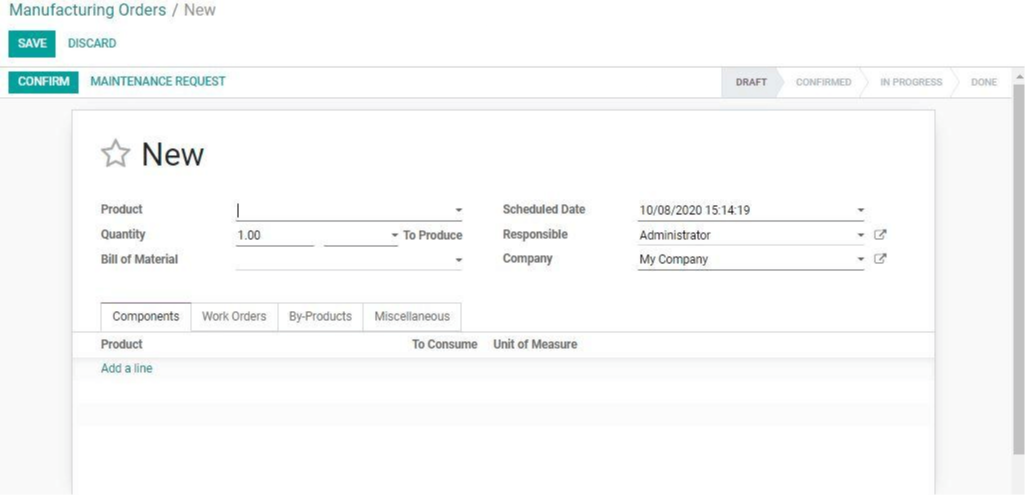
Task: Discard the new manufacturing order
Action: point(92,44)
